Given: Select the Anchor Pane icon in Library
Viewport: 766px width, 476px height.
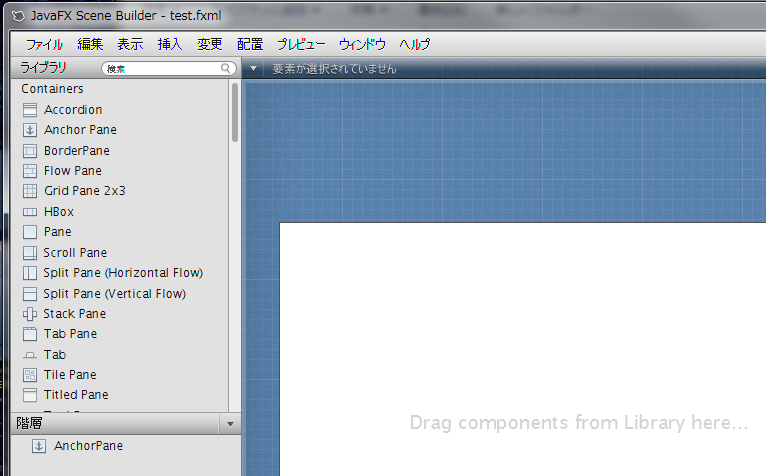Looking at the screenshot, I should 30,130.
